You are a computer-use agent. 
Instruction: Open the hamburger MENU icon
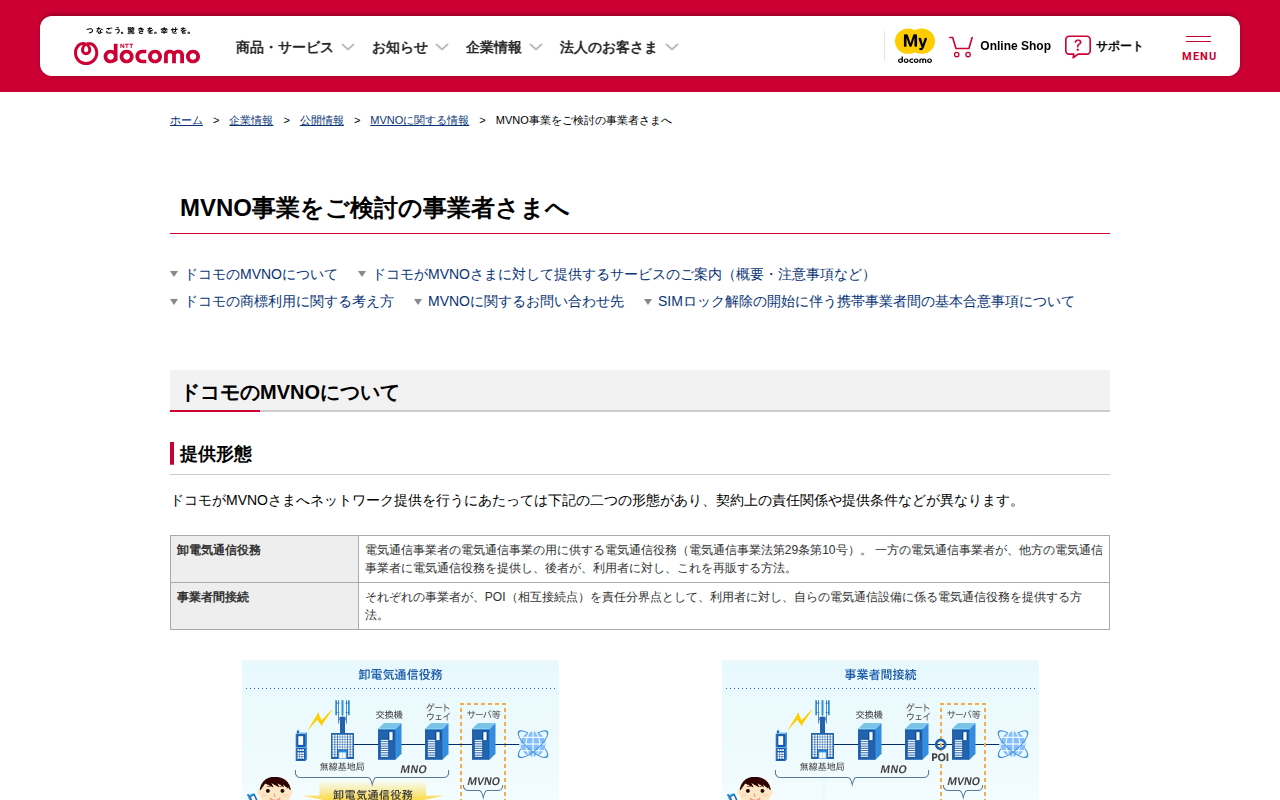1199,48
